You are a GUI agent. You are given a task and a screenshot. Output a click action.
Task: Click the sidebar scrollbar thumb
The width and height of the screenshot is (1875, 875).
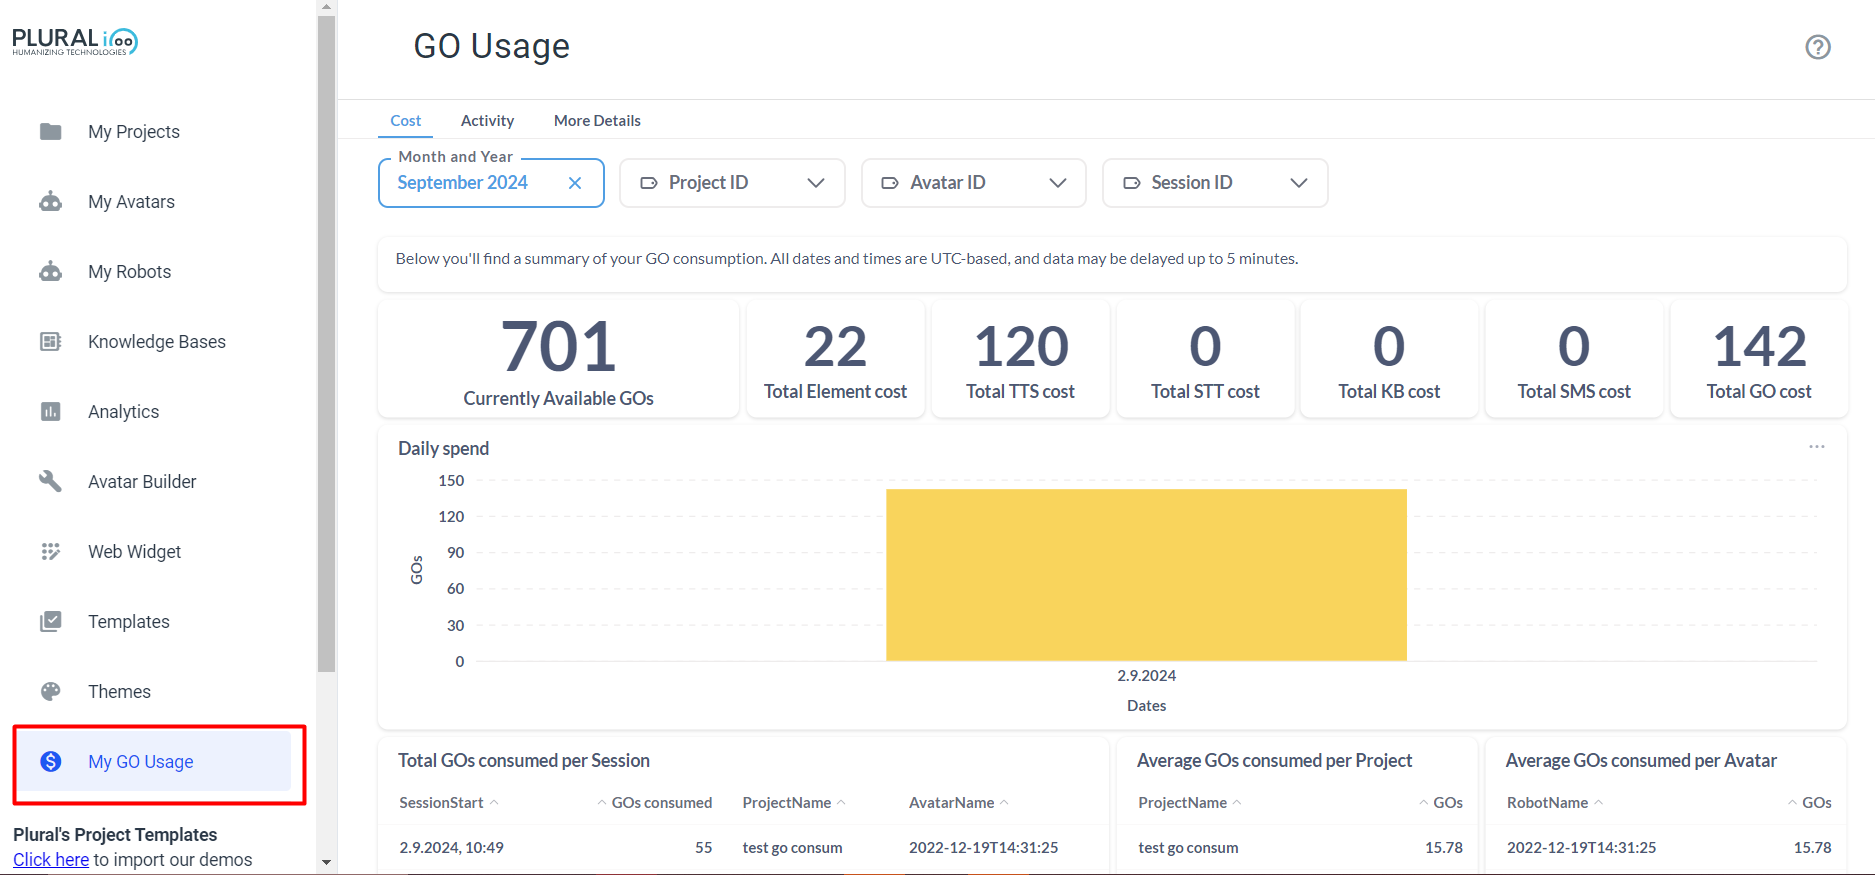click(326, 343)
